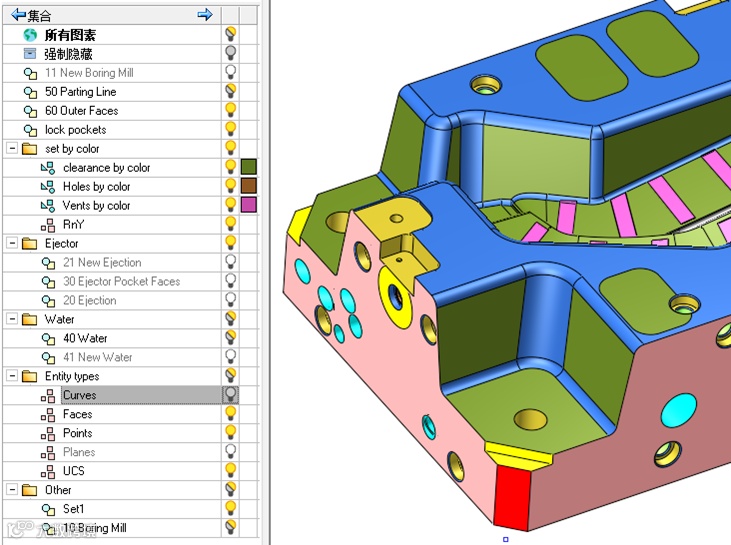Collapse the Entity types folder

[x=12, y=376]
